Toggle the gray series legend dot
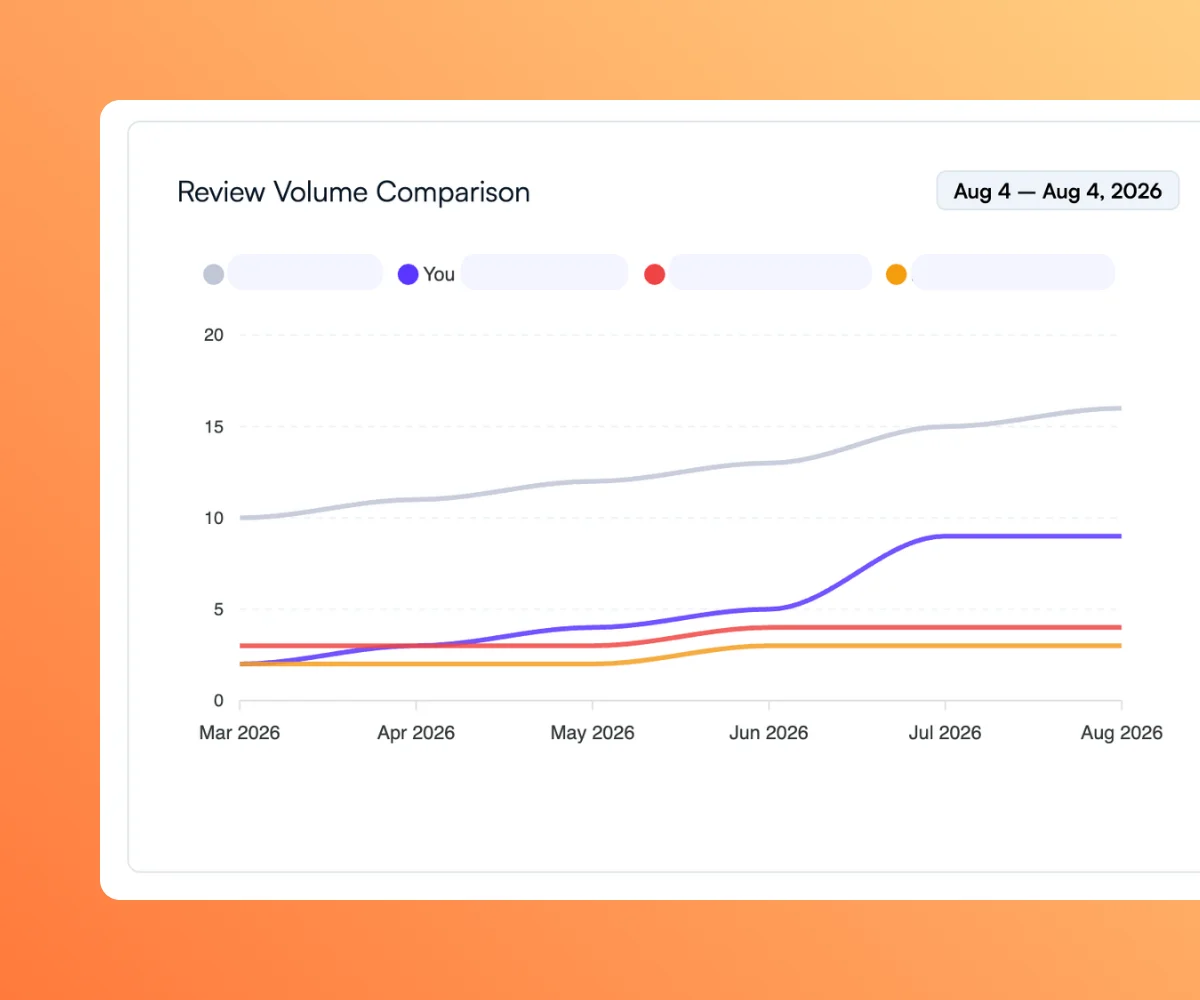Viewport: 1200px width, 1000px height. pyautogui.click(x=214, y=274)
